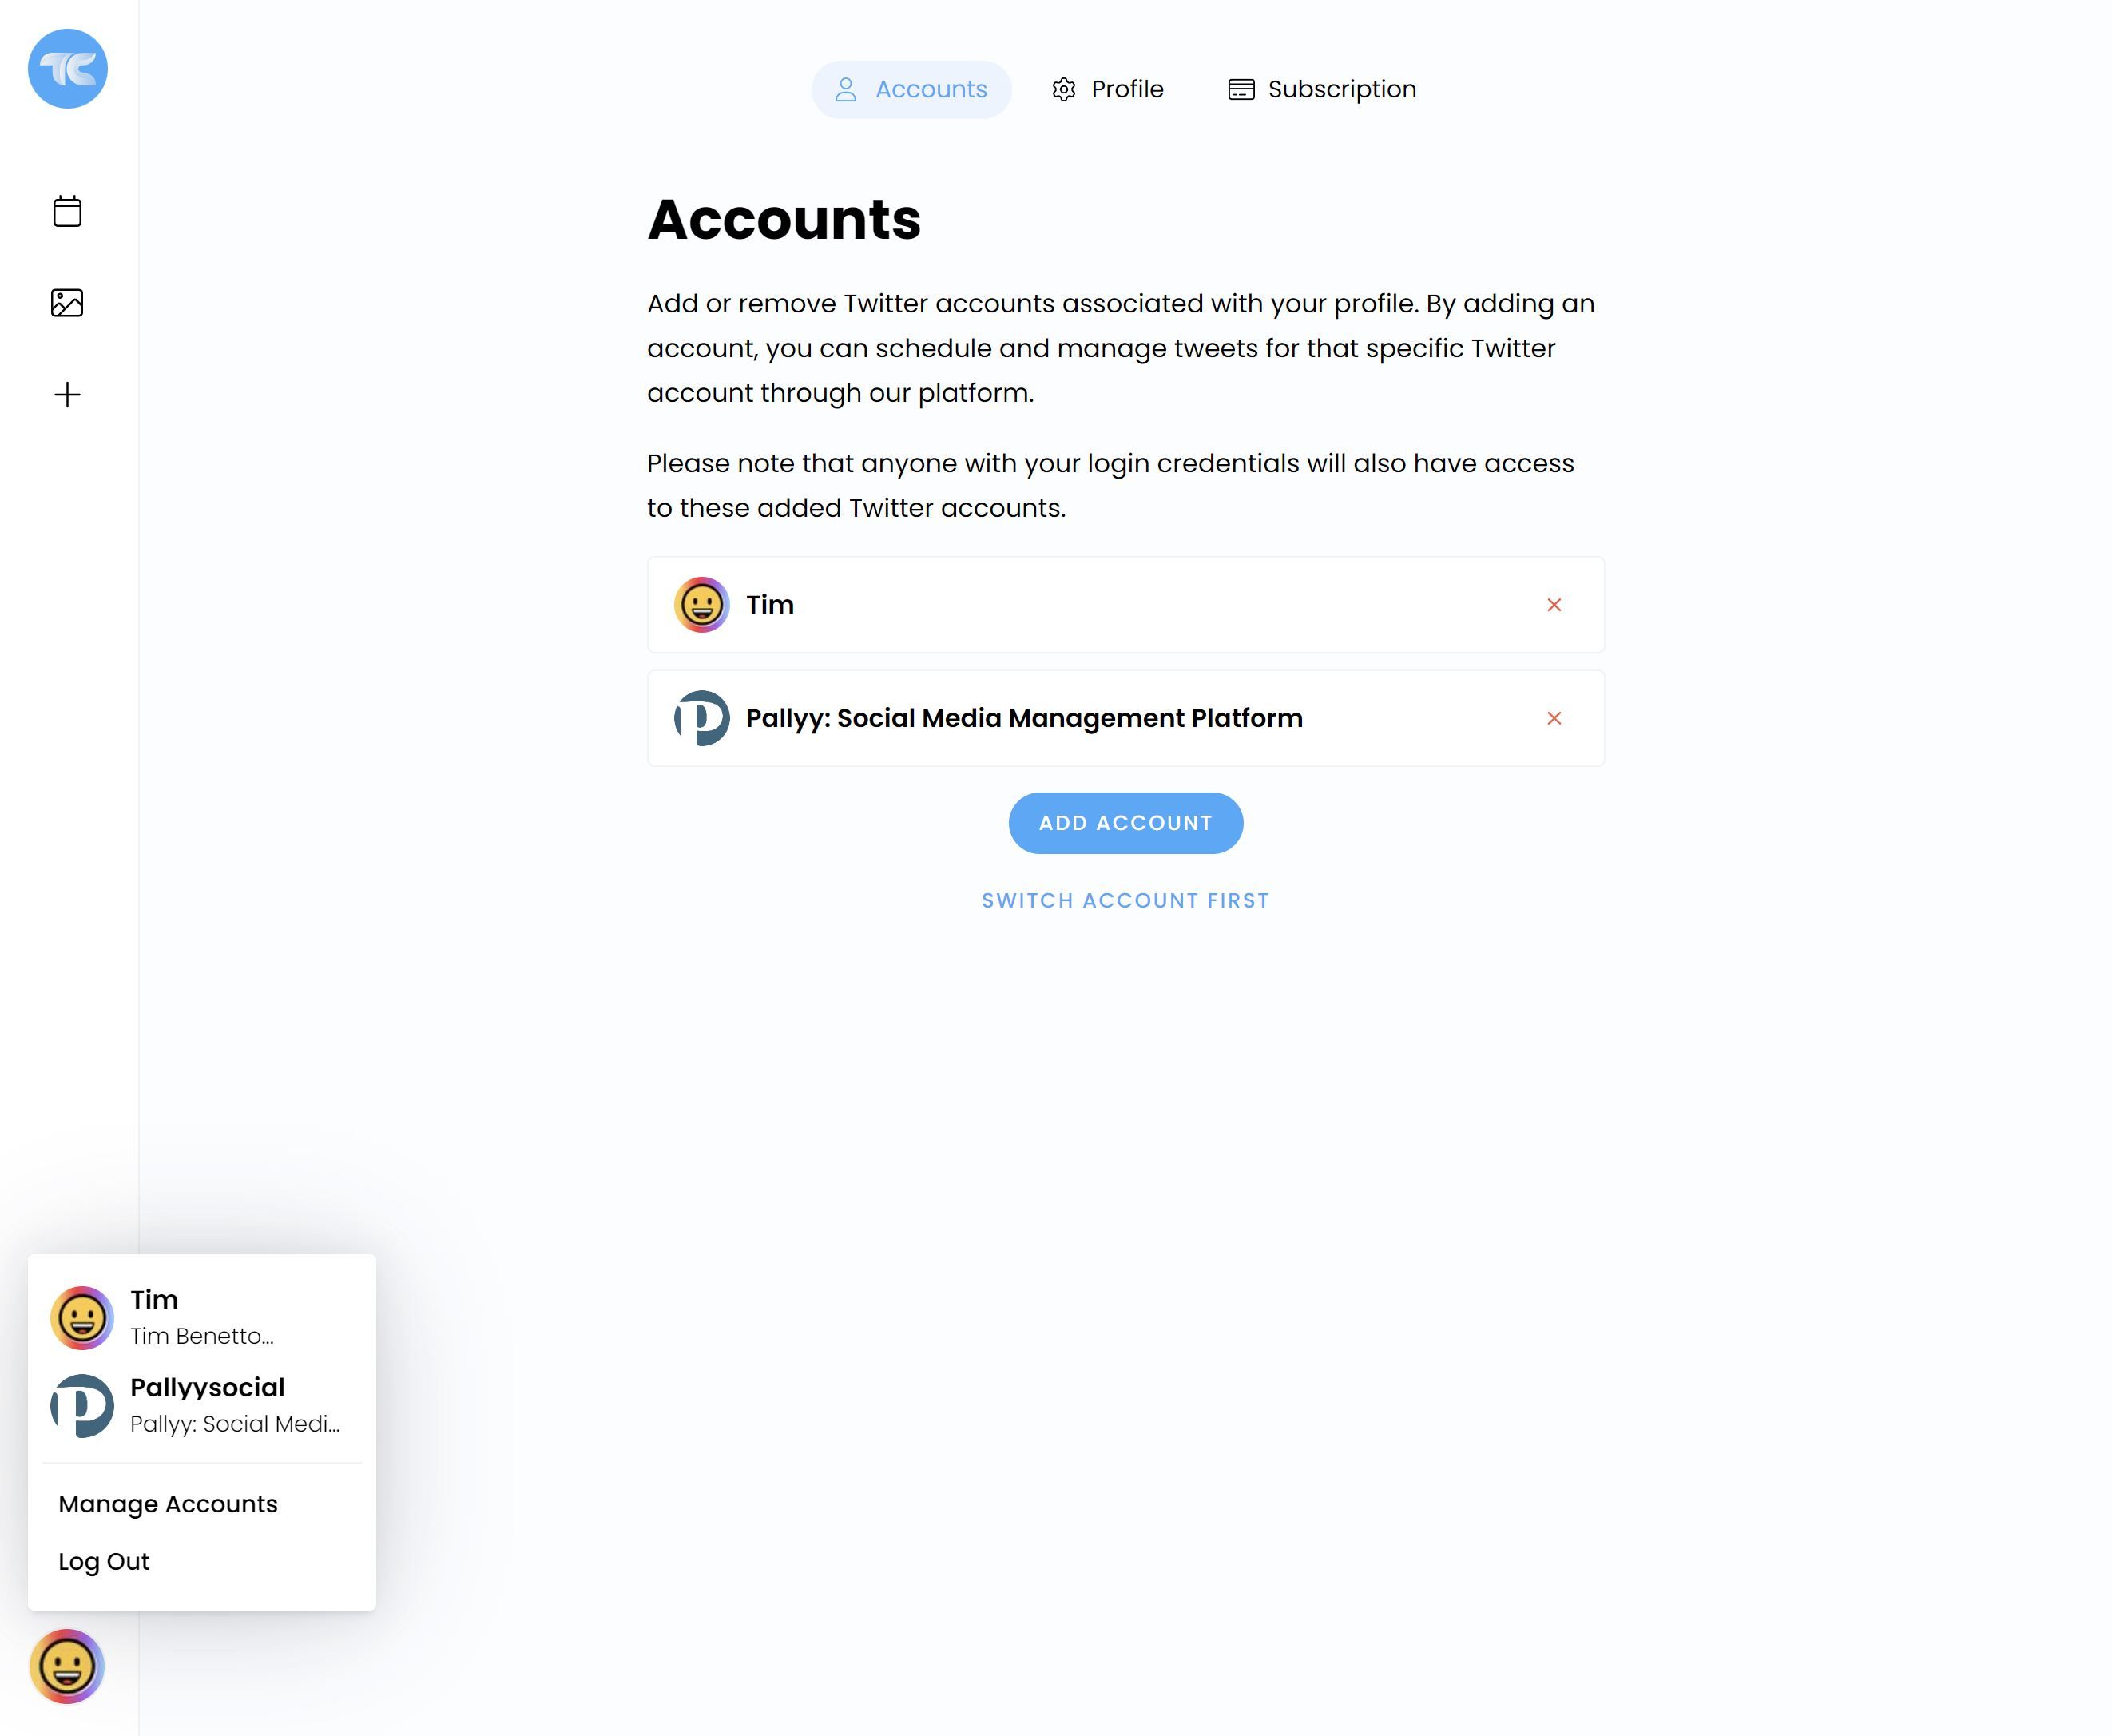Click the calendar/schedule icon in sidebar

(x=66, y=210)
